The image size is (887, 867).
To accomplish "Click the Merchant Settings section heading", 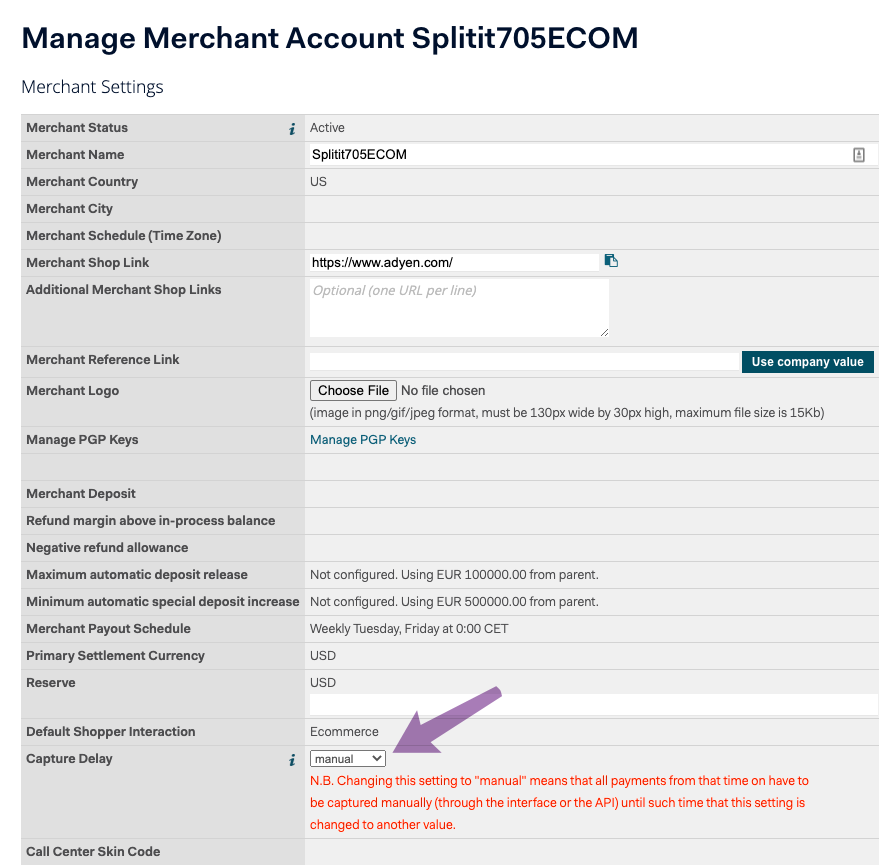I will [92, 87].
